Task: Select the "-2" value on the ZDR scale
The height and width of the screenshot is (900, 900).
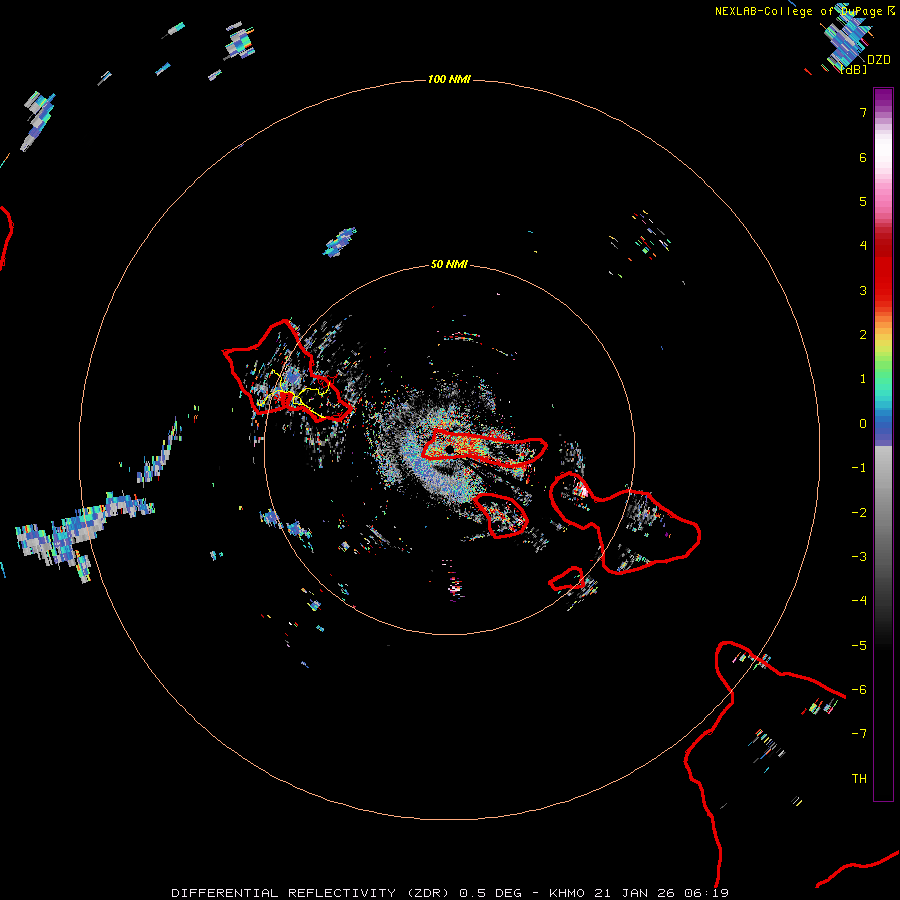Action: tap(859, 513)
